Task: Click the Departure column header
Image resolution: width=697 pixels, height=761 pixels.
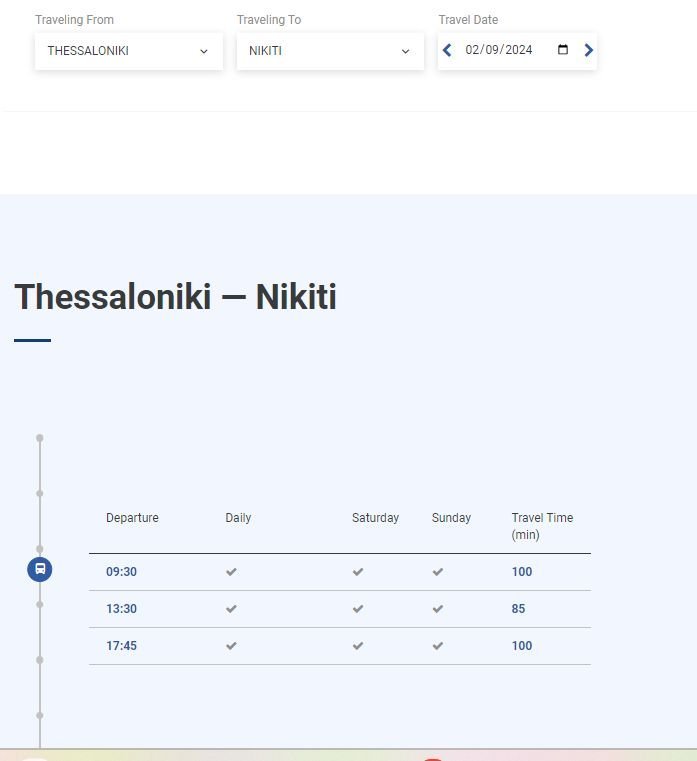Action: click(132, 518)
